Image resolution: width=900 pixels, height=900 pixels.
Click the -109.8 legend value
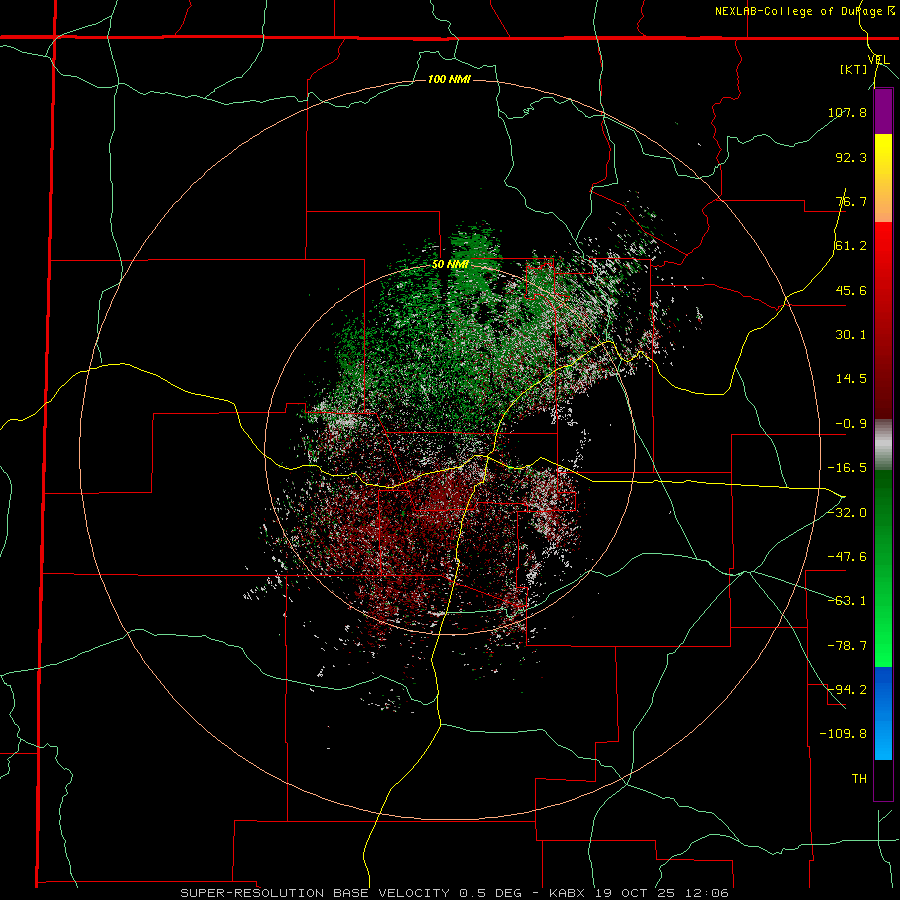click(x=843, y=734)
